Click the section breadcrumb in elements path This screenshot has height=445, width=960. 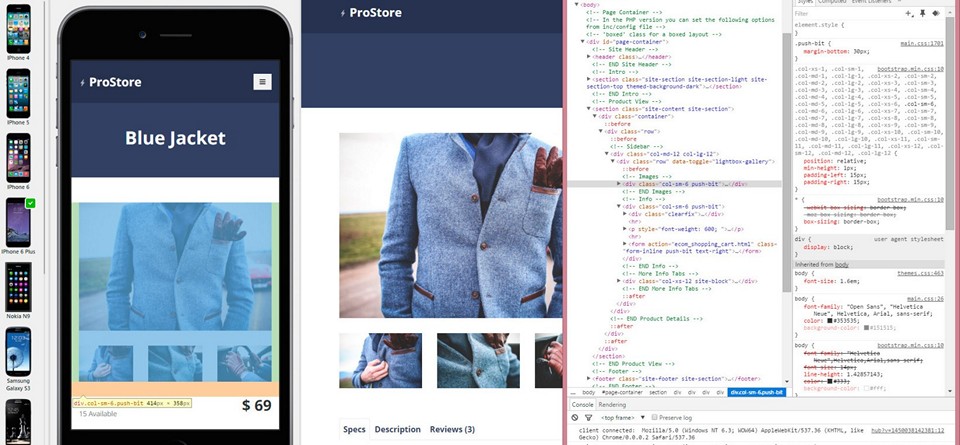click(x=658, y=392)
